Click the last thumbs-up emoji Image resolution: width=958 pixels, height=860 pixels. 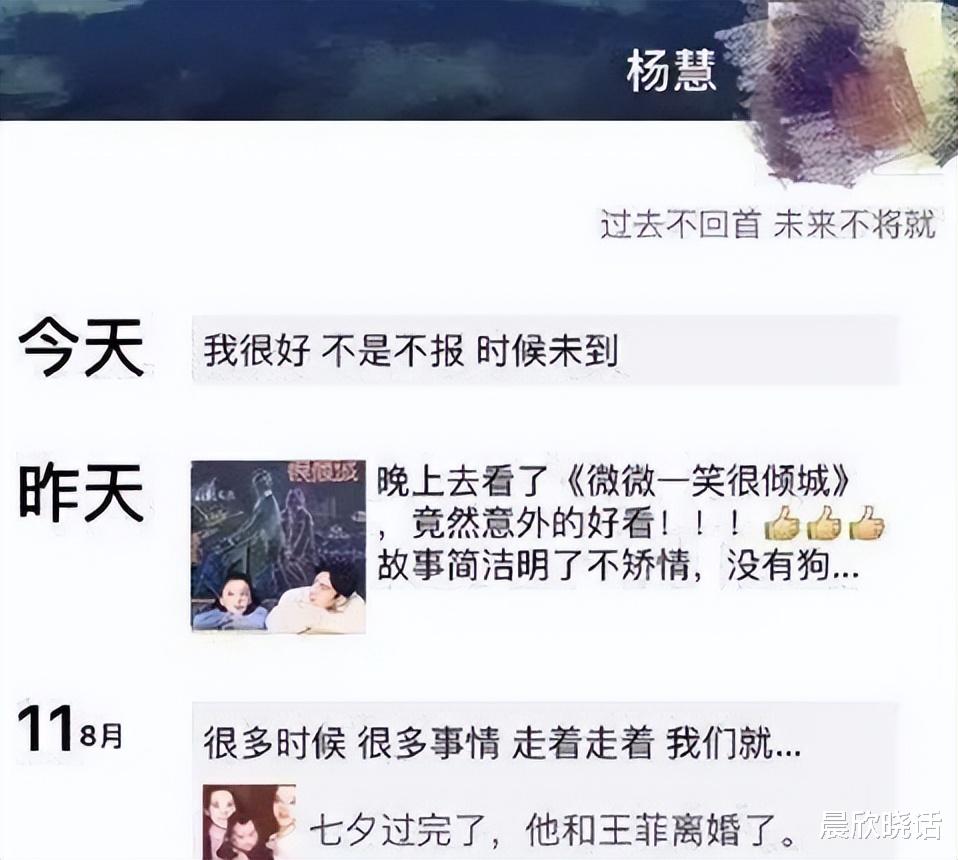867,524
